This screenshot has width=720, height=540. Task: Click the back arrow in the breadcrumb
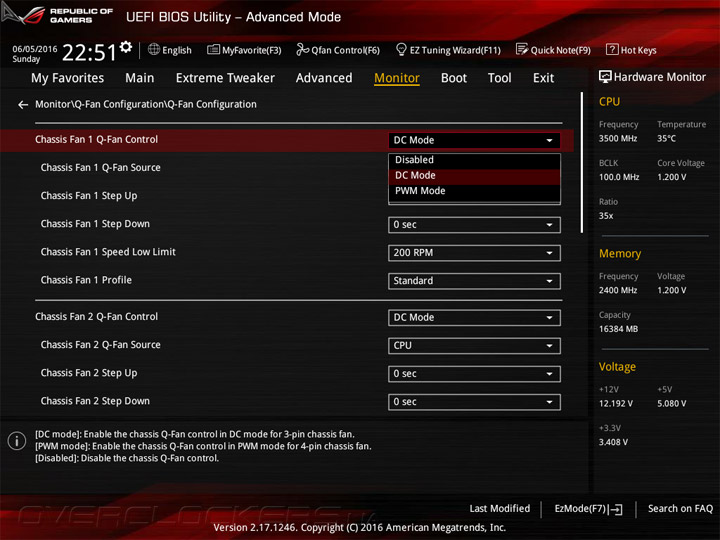[x=23, y=105]
